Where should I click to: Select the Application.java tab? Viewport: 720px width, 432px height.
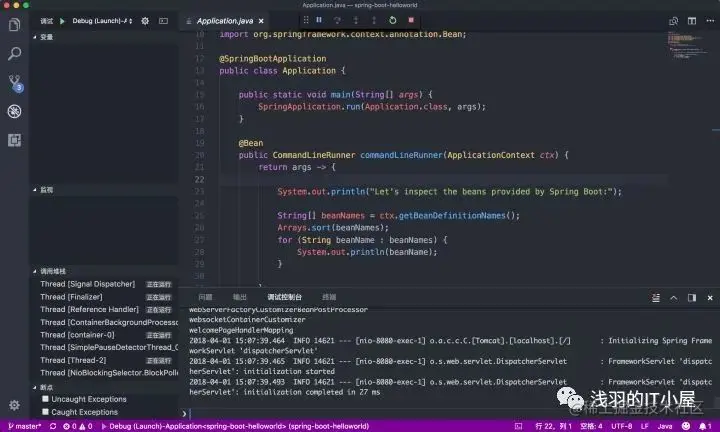(x=225, y=21)
